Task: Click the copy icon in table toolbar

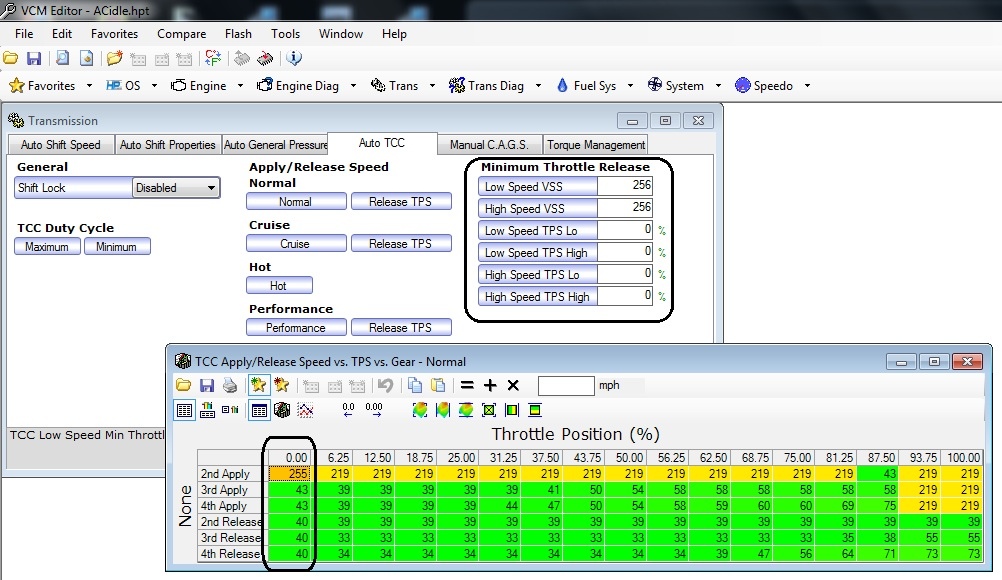Action: point(415,385)
